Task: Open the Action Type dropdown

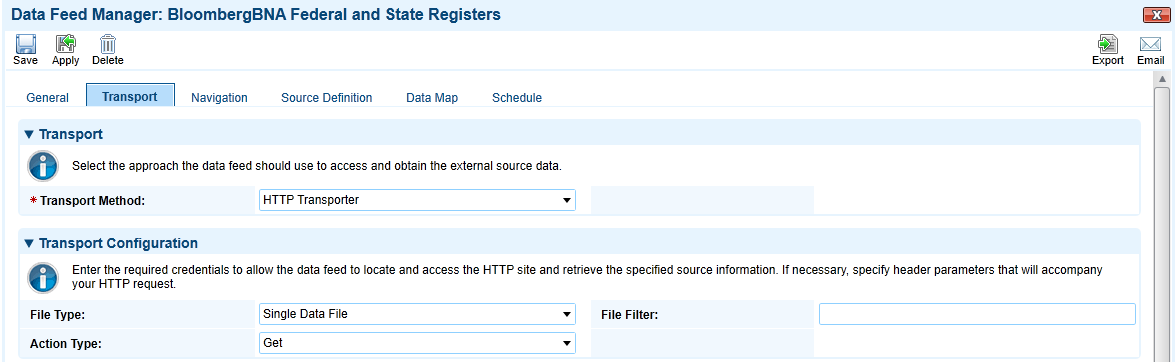Action: point(417,343)
